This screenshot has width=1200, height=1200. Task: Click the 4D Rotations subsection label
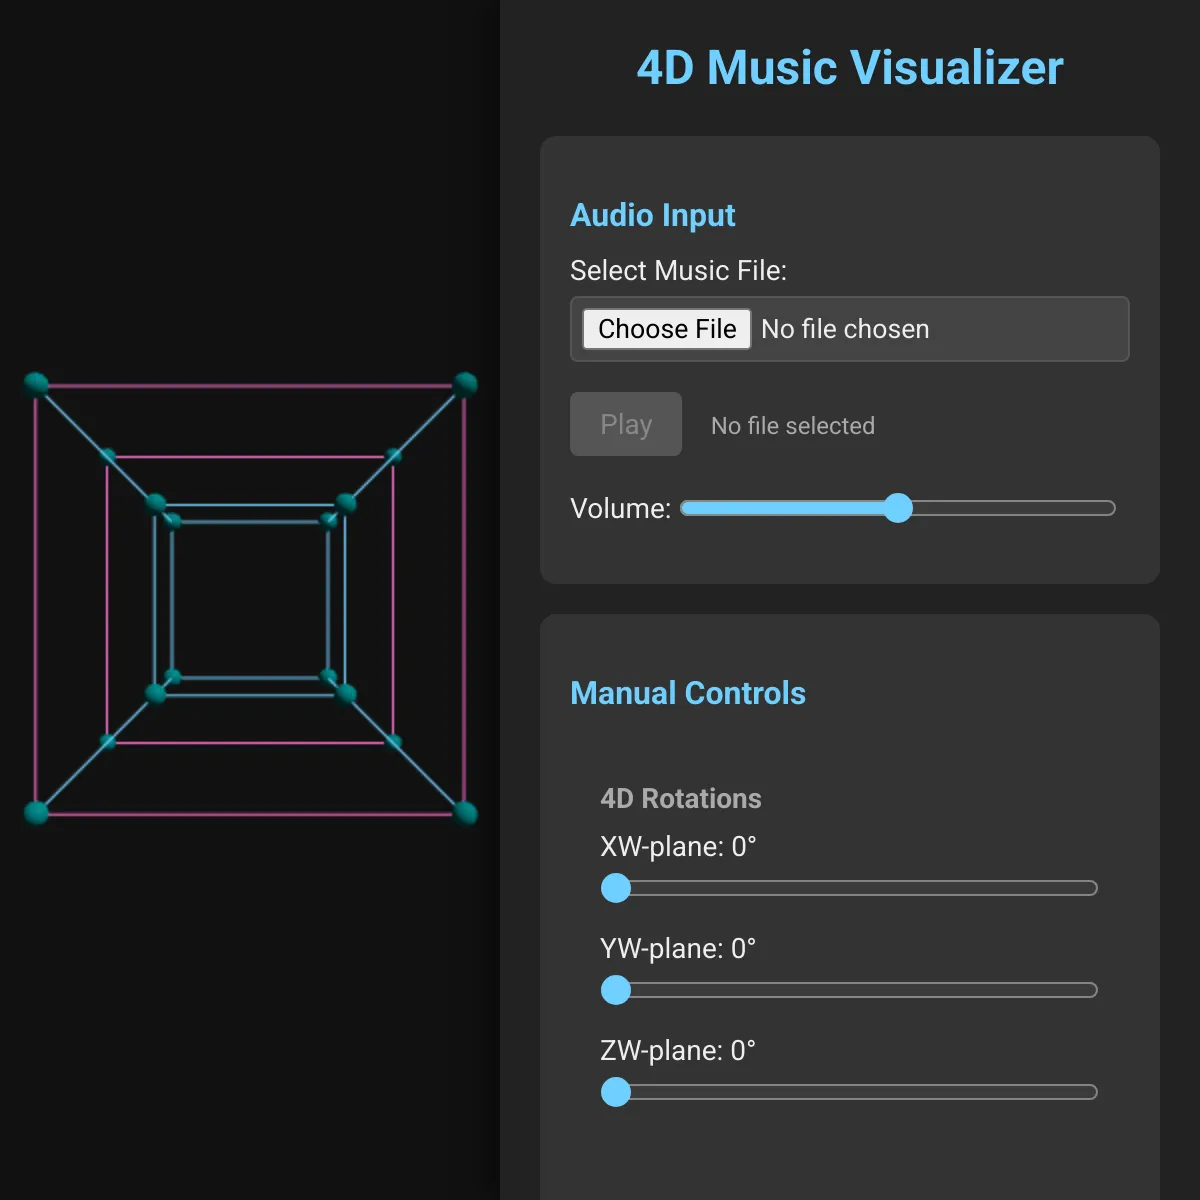pos(681,799)
